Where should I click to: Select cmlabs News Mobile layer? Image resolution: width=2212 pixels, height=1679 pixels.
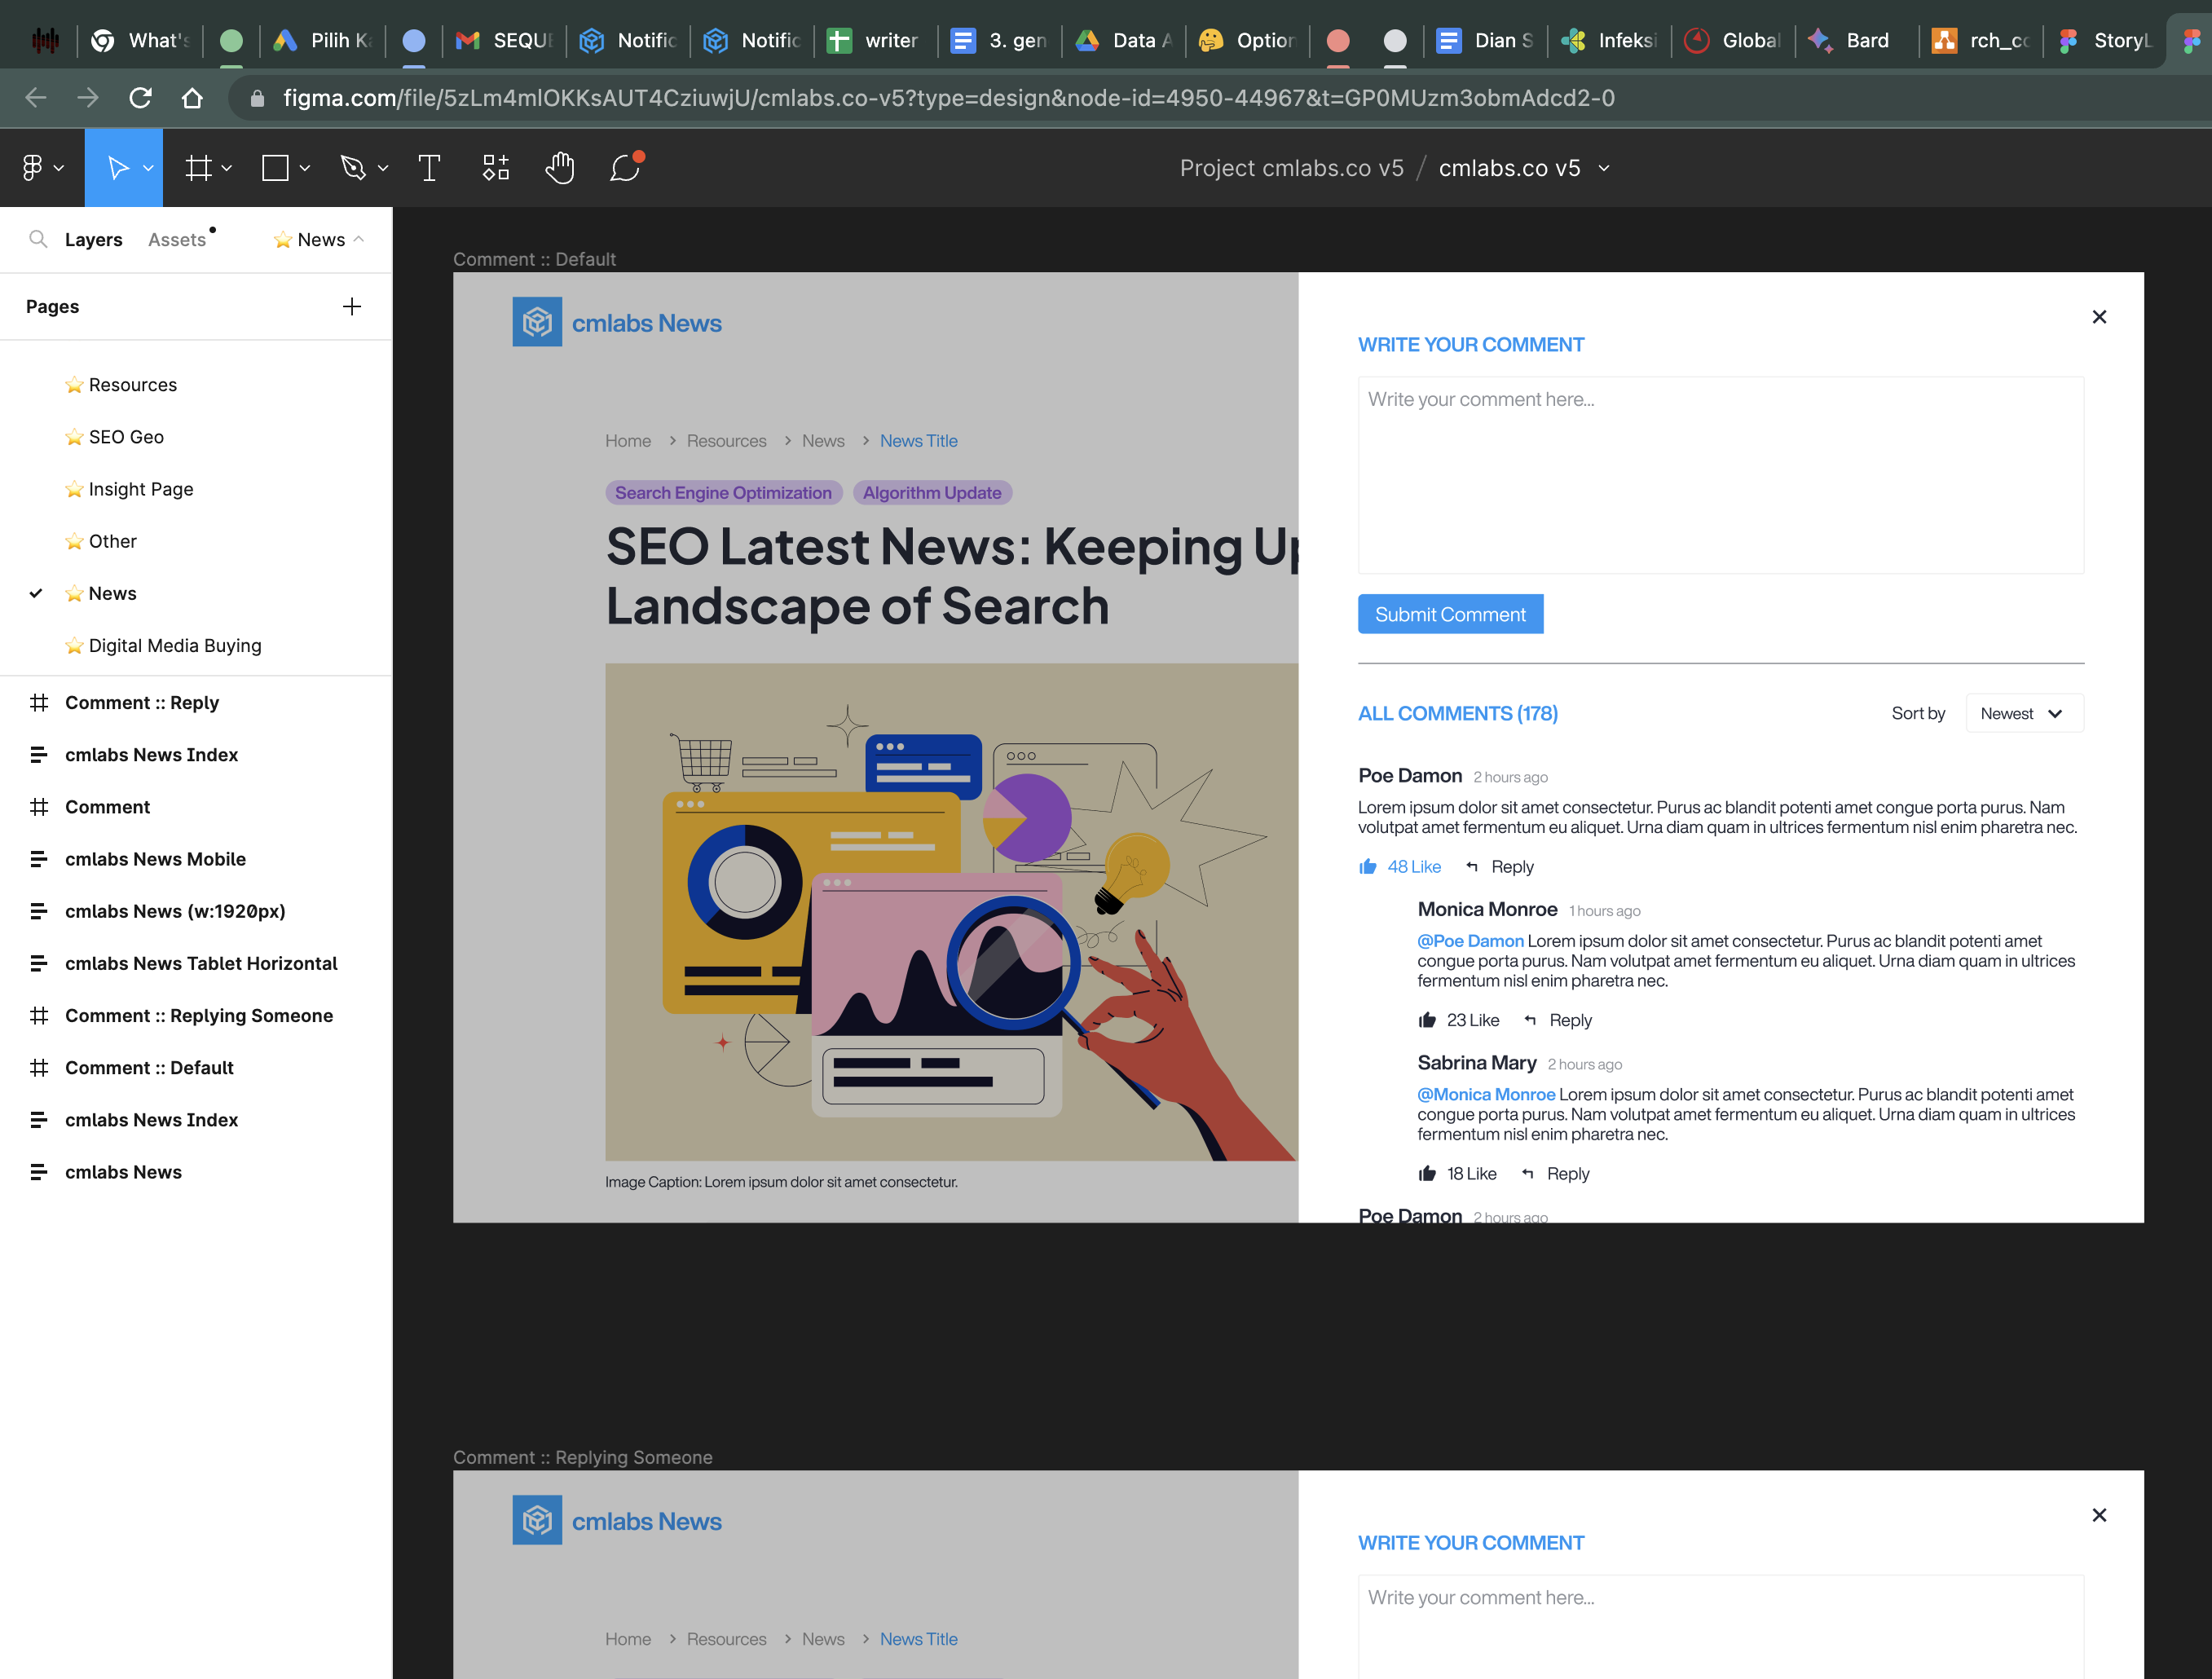click(155, 859)
